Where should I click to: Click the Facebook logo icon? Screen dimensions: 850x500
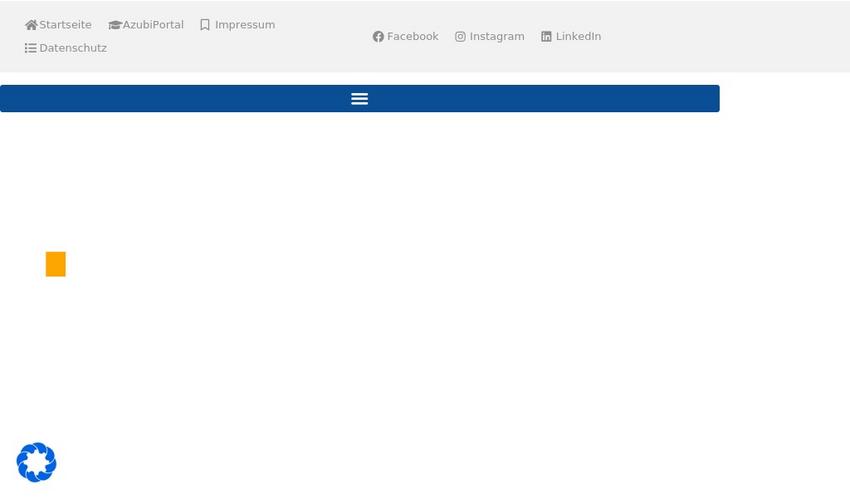[x=378, y=37]
